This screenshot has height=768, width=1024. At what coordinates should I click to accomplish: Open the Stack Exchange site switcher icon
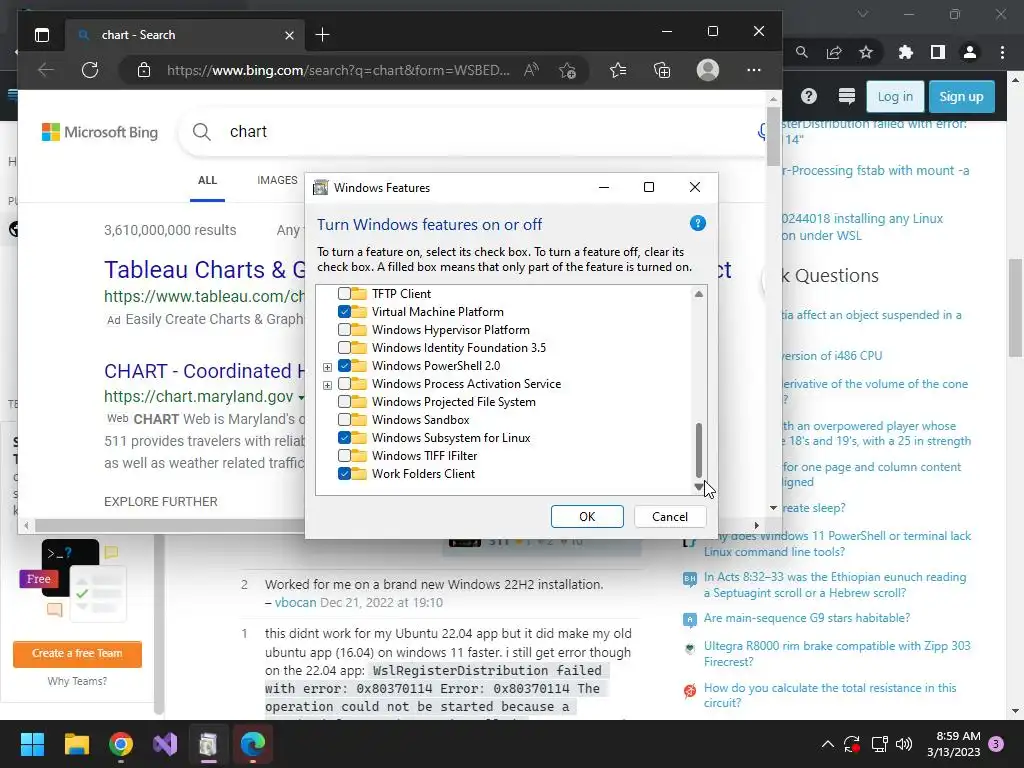[x=847, y=97]
